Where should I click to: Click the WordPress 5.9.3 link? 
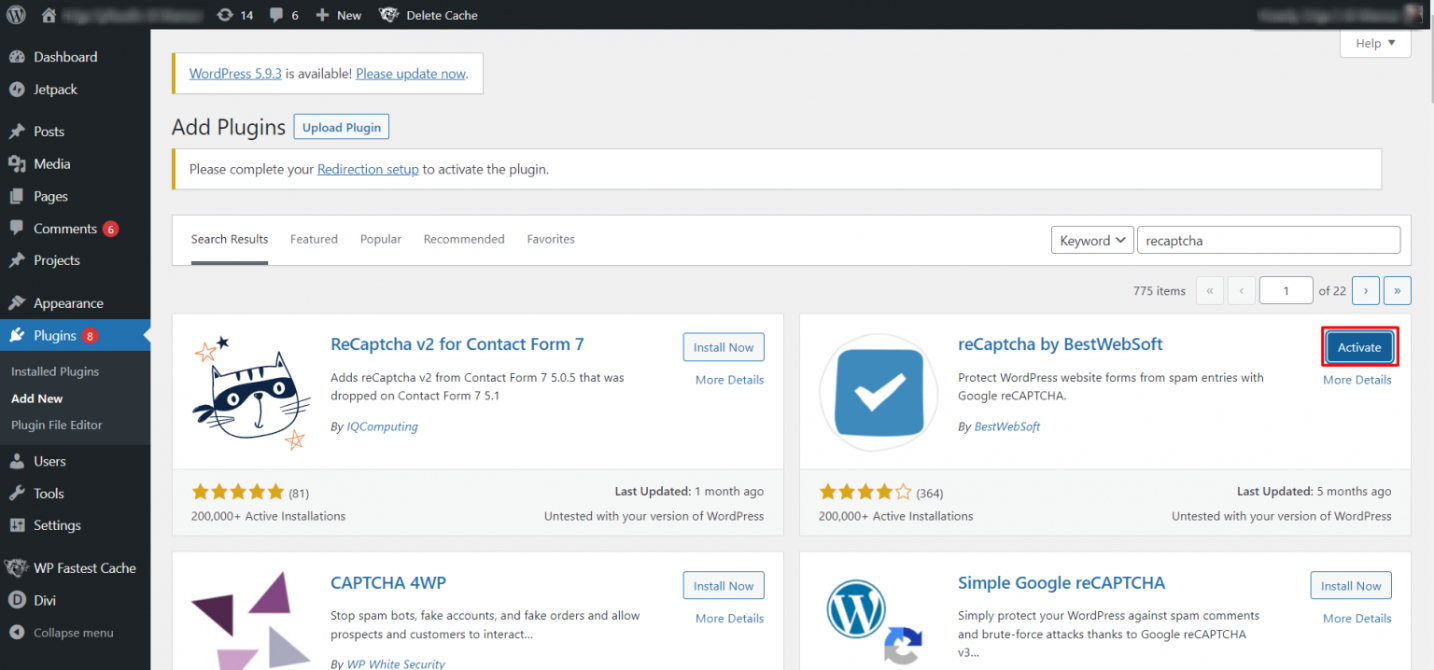click(x=235, y=73)
